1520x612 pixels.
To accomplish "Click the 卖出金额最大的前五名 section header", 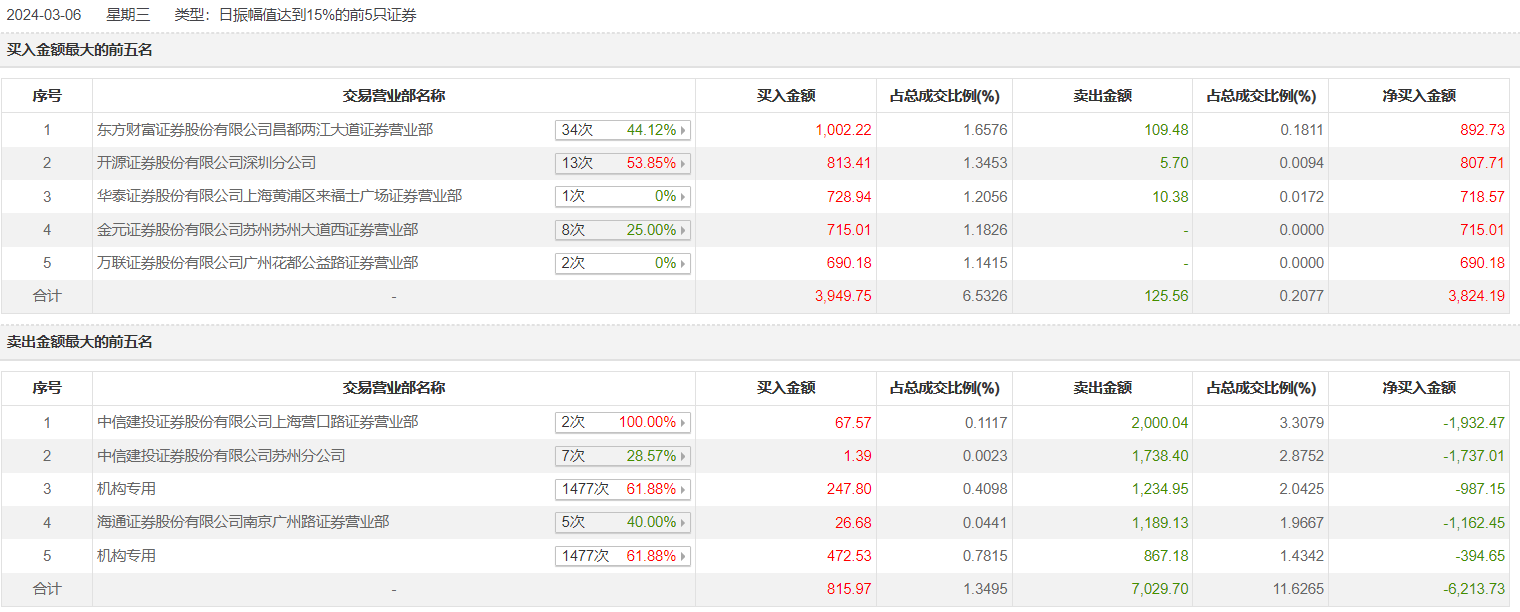I will 80,342.
